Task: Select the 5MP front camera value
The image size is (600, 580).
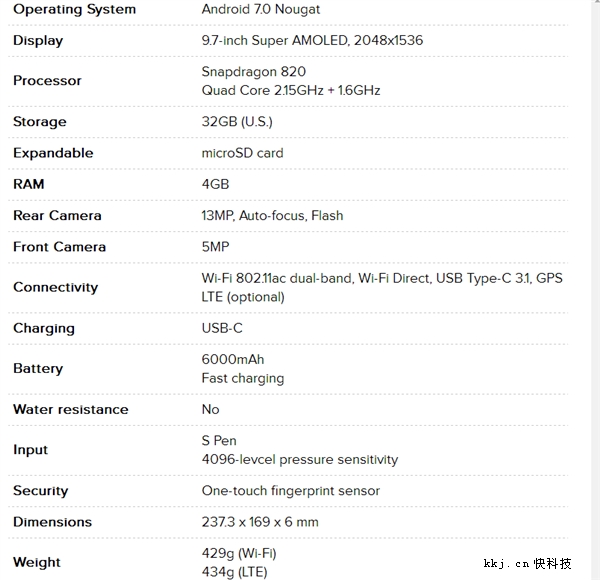Action: point(216,246)
